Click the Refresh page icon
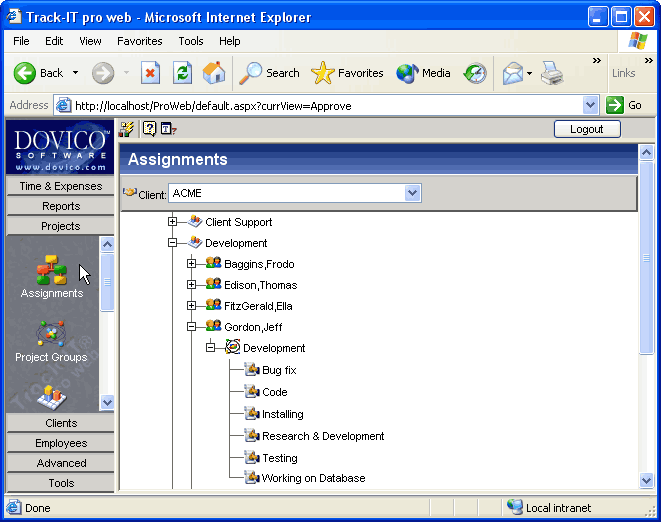Image resolution: width=661 pixels, height=522 pixels. click(183, 73)
